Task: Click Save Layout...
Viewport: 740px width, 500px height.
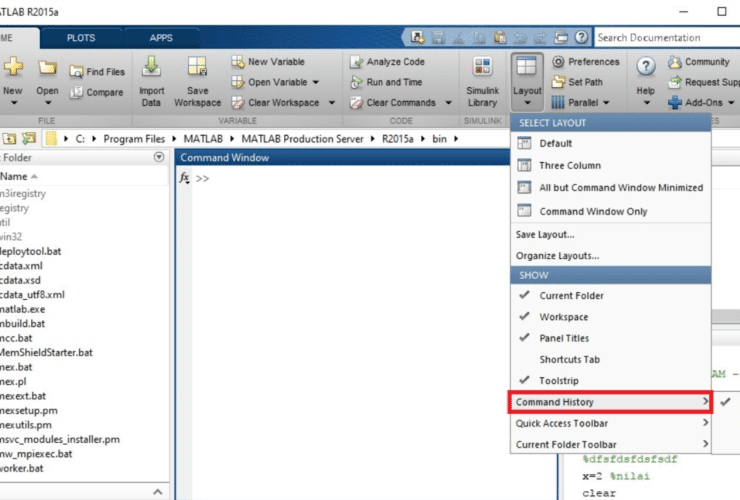Action: (x=611, y=234)
